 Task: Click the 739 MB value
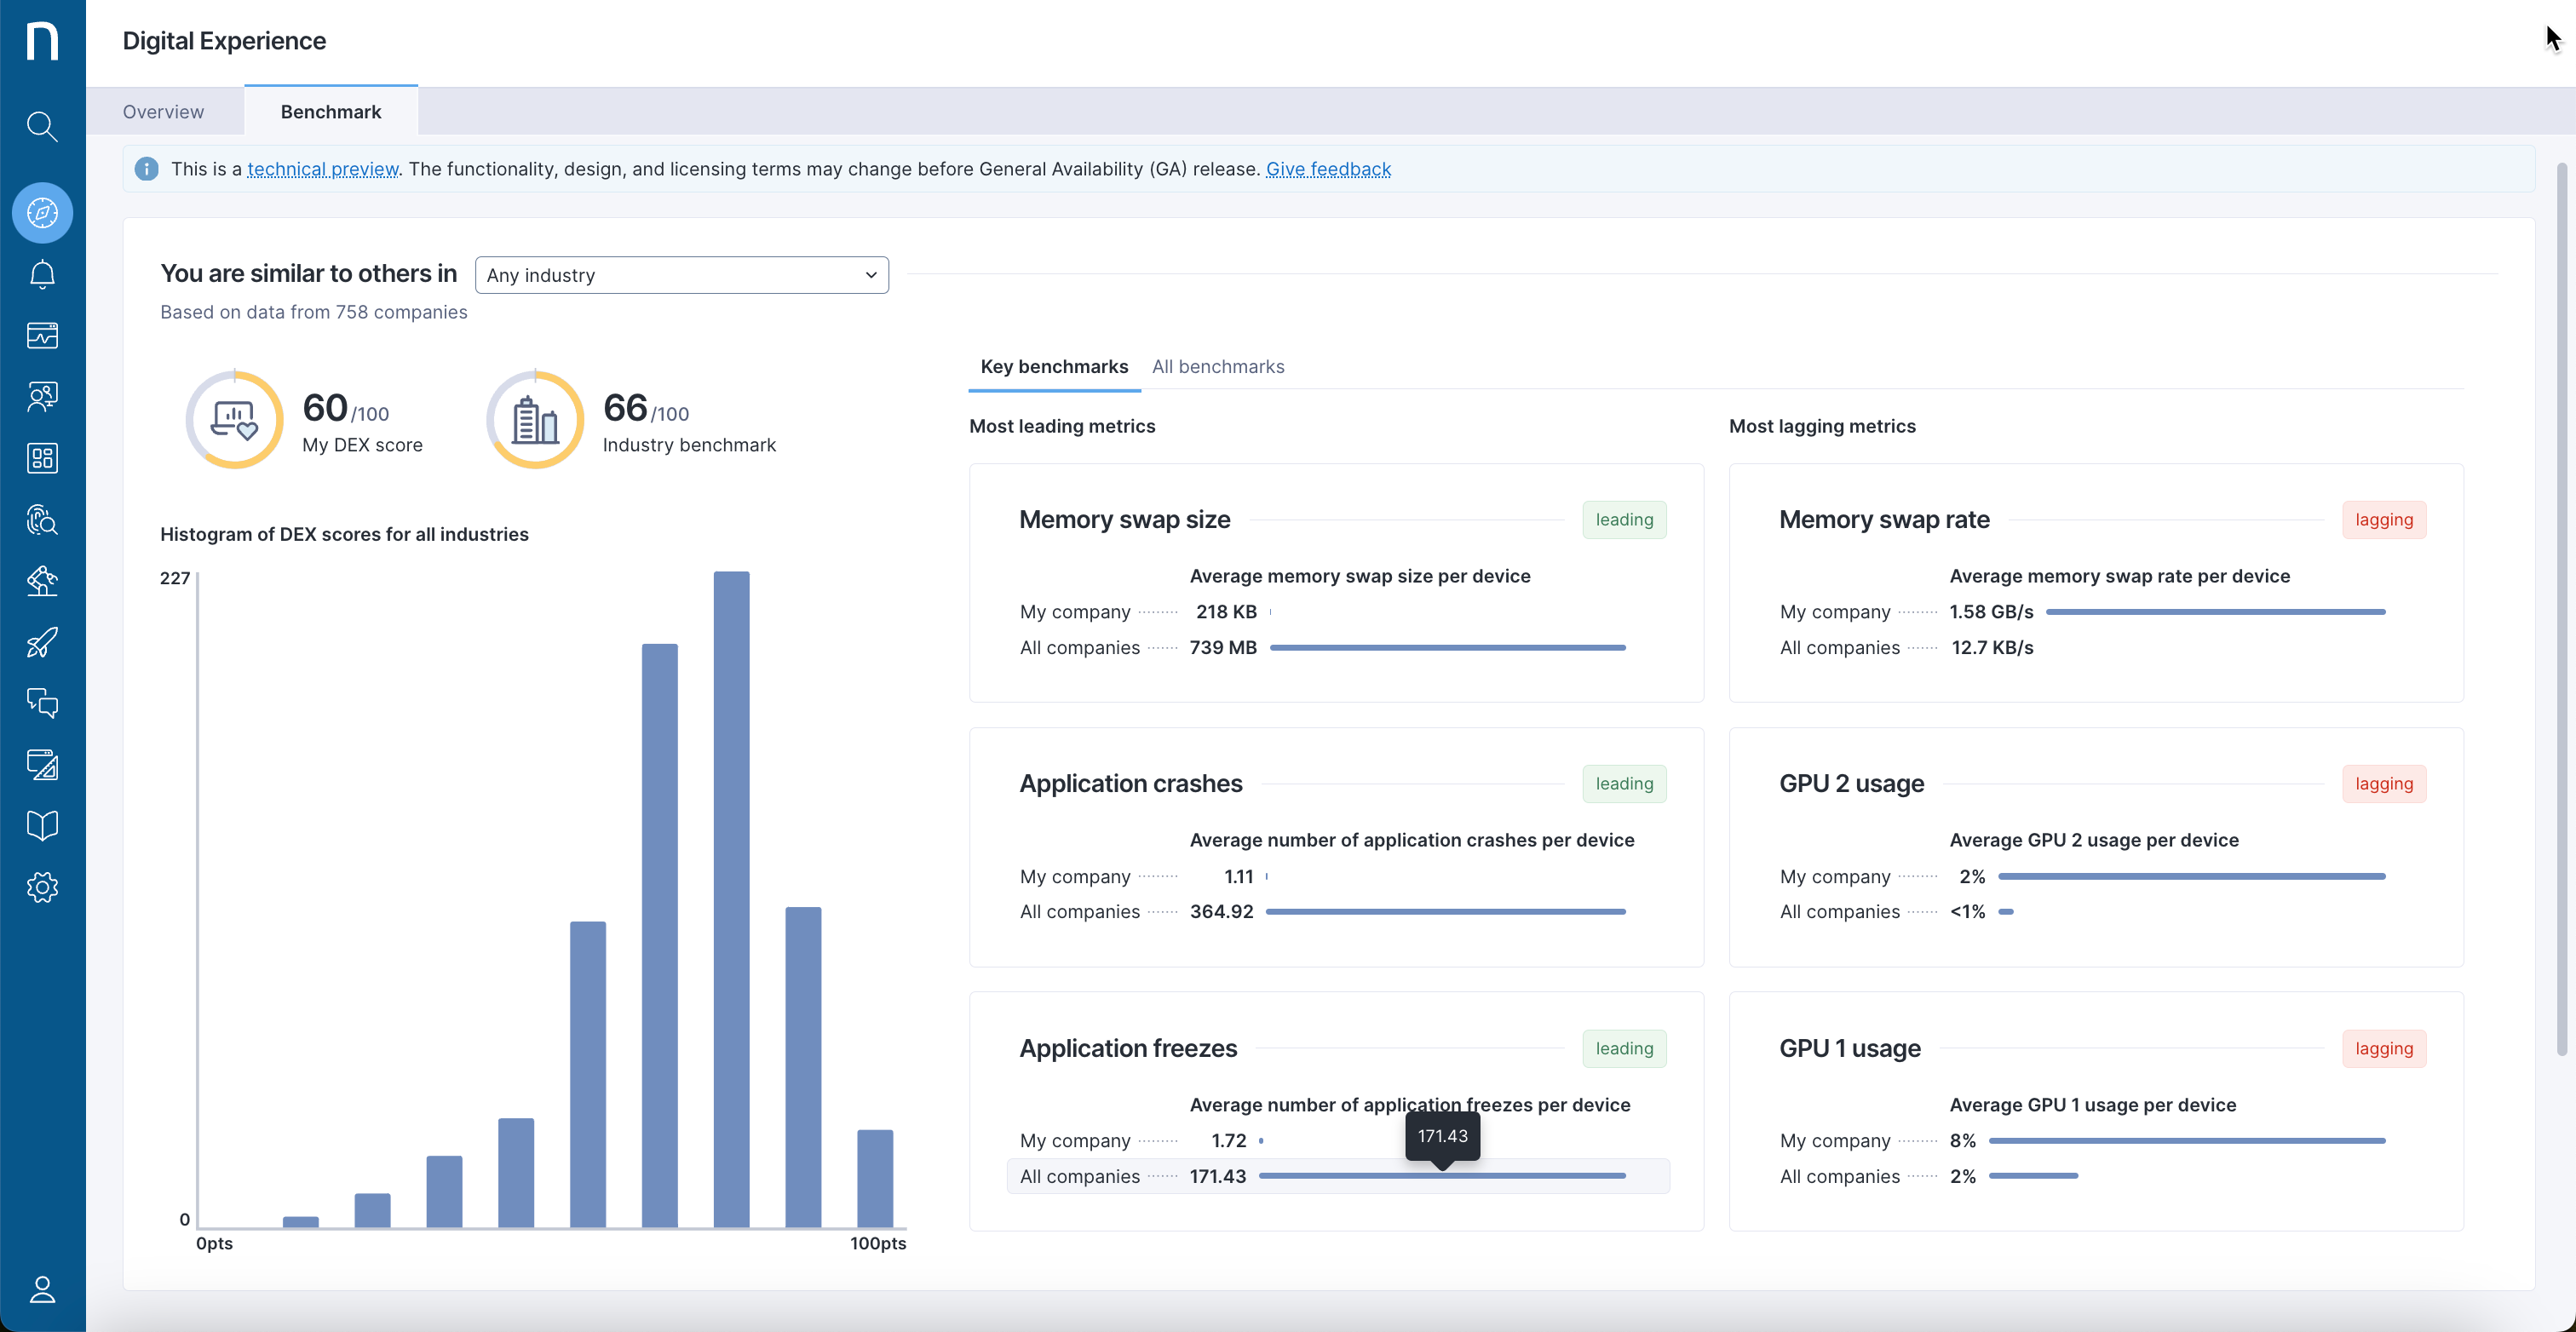click(x=1223, y=648)
